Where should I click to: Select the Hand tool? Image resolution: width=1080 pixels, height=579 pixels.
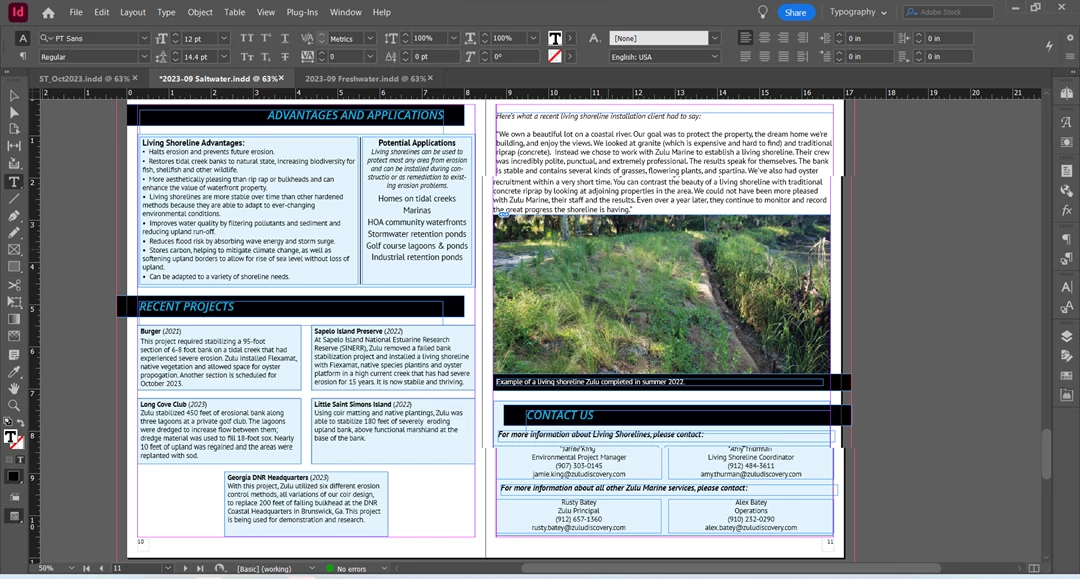pyautogui.click(x=14, y=389)
